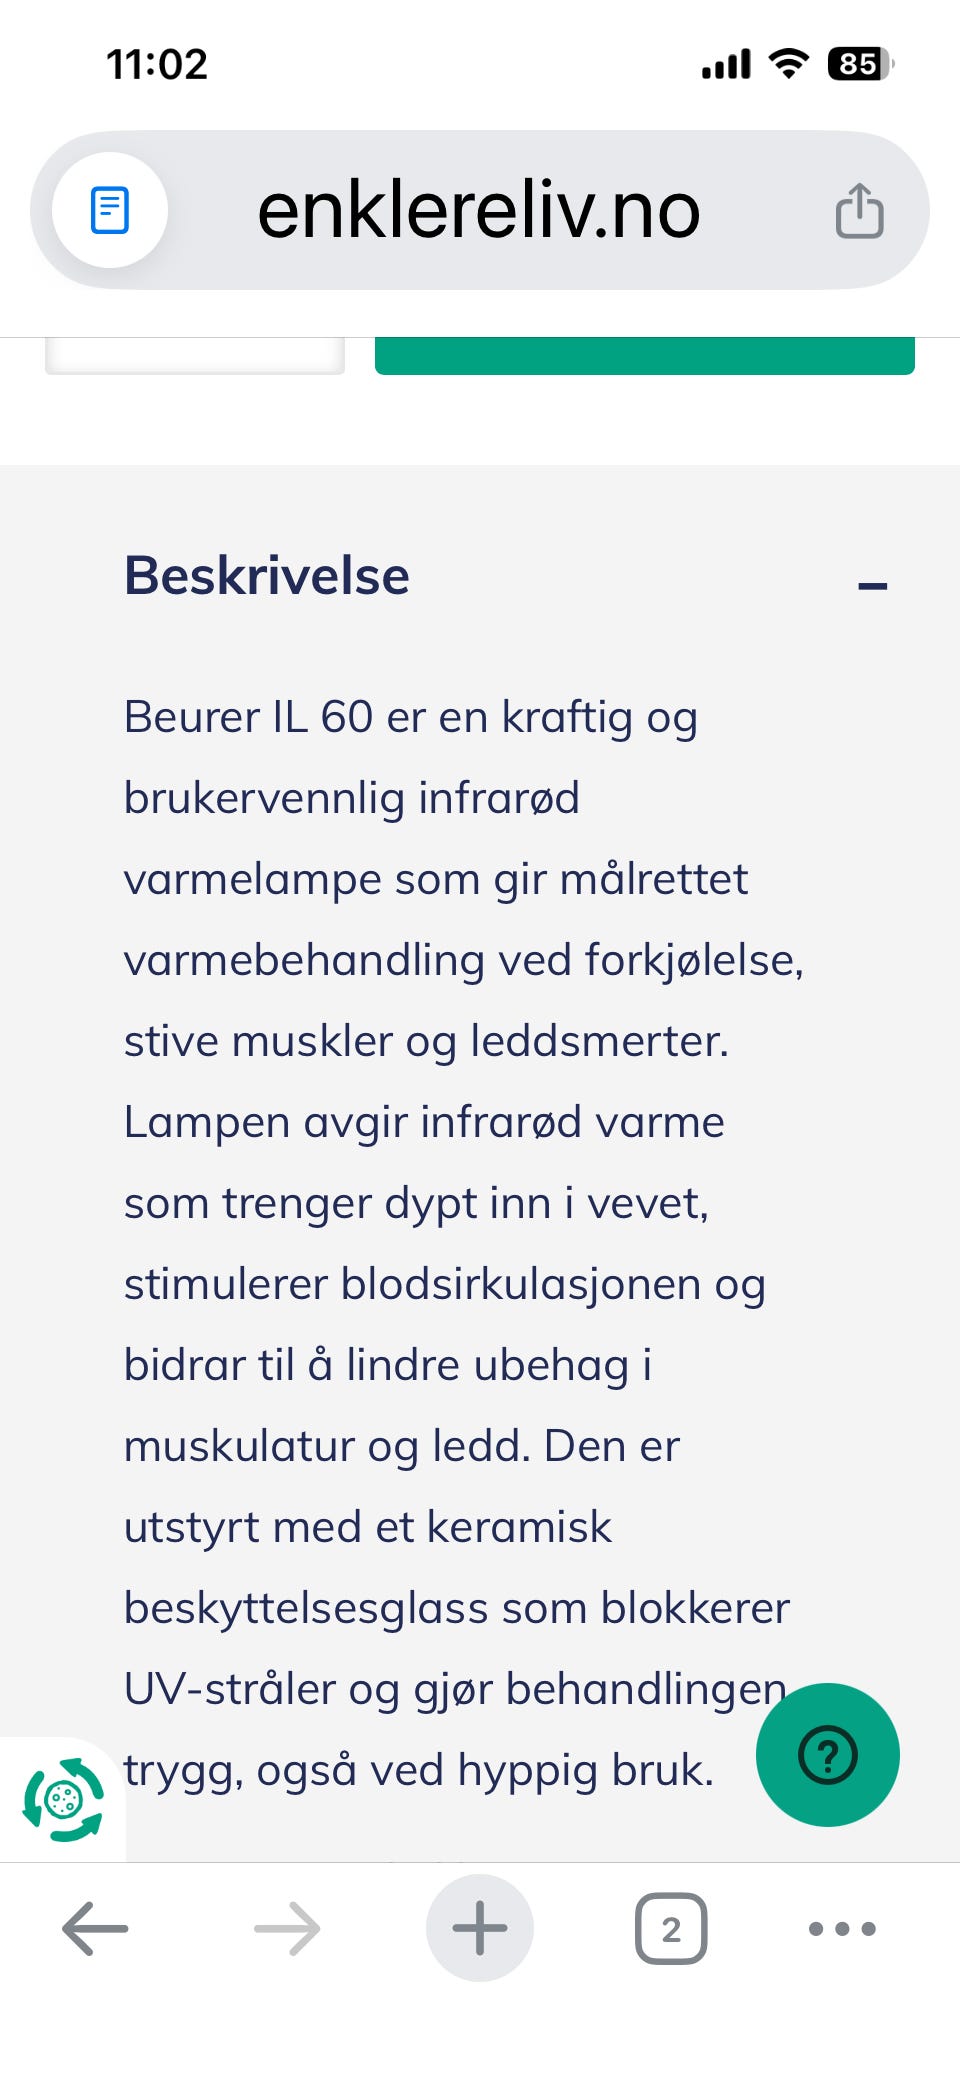Image resolution: width=960 pixels, height=2079 pixels.
Task: Tap the line "Lampen avgir infrarød varme"
Action: pyautogui.click(x=424, y=1122)
